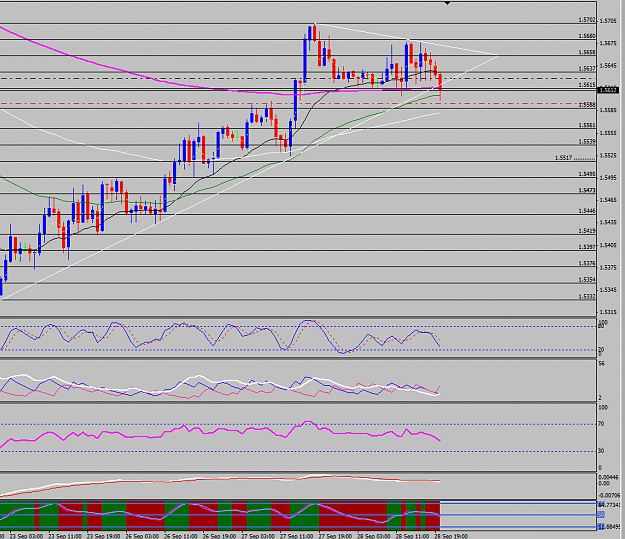This screenshot has width=625, height=539.
Task: Click the 1.5473 level label
Action: pyautogui.click(x=587, y=191)
